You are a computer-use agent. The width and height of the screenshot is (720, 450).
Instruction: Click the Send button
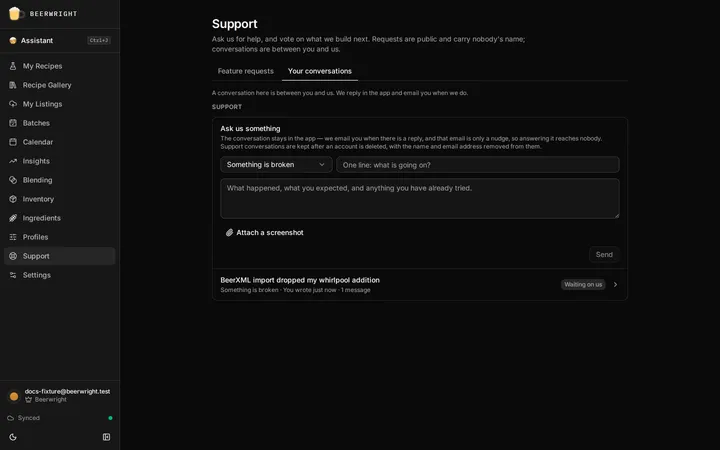[604, 254]
